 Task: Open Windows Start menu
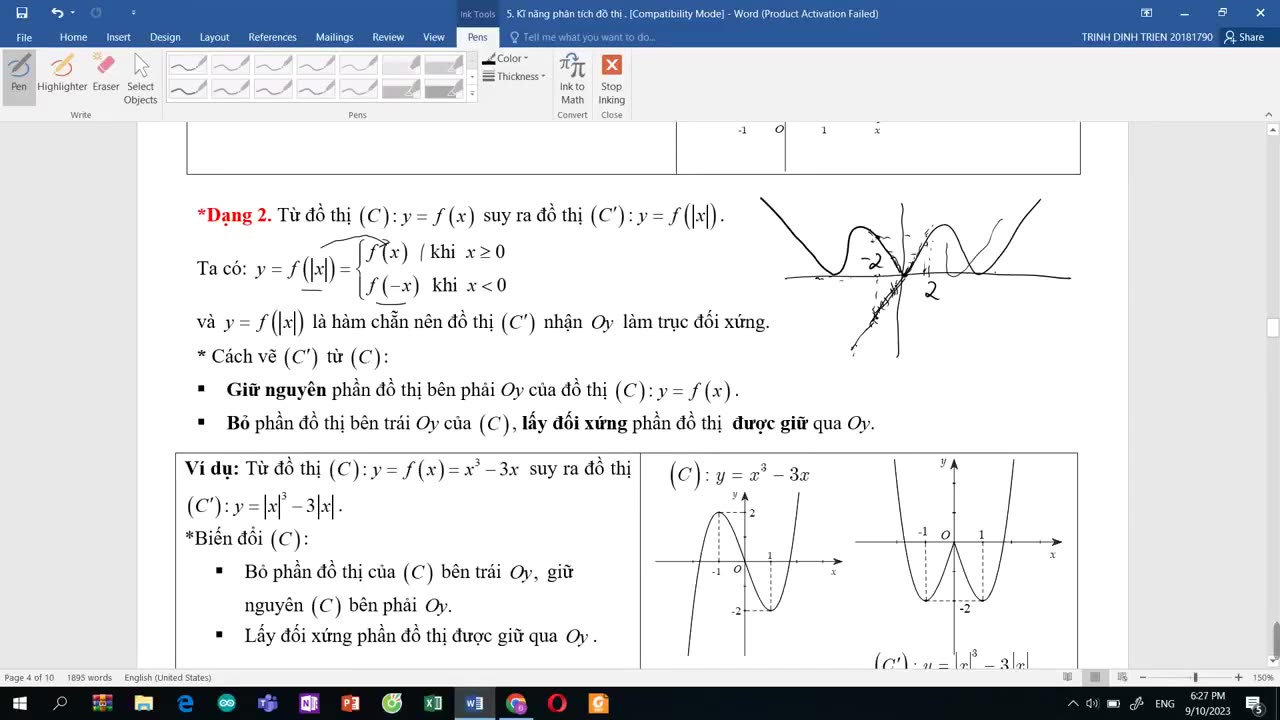(x=19, y=703)
